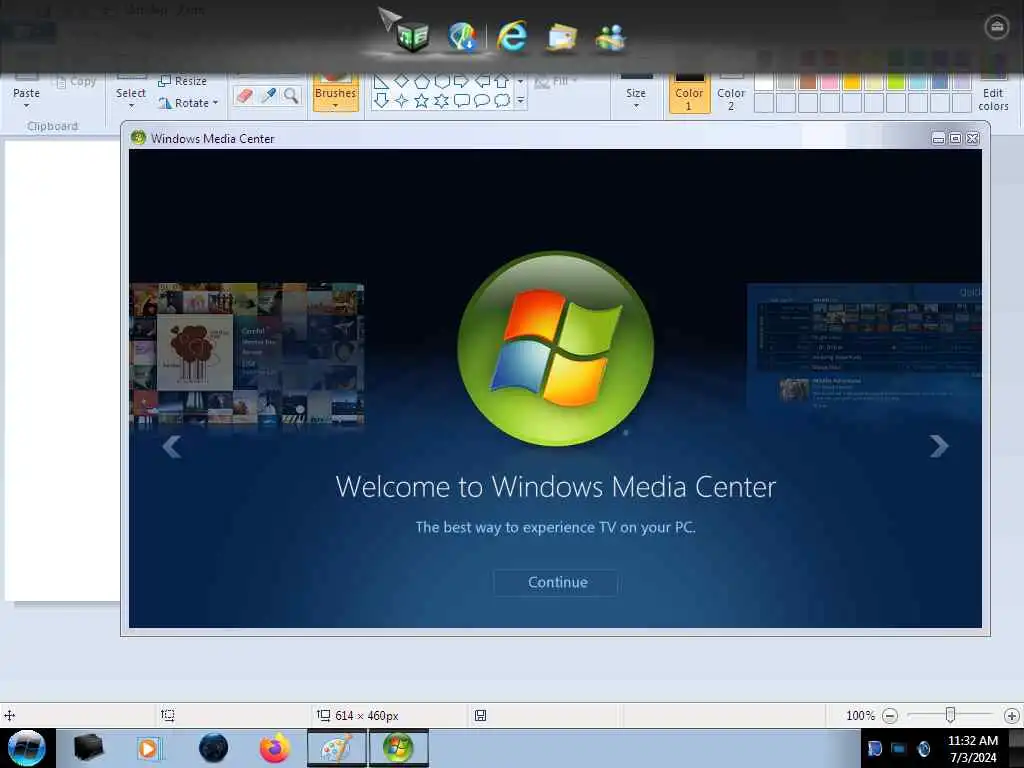This screenshot has width=1024, height=768.
Task: Select the five-point star shape
Action: pyautogui.click(x=422, y=101)
